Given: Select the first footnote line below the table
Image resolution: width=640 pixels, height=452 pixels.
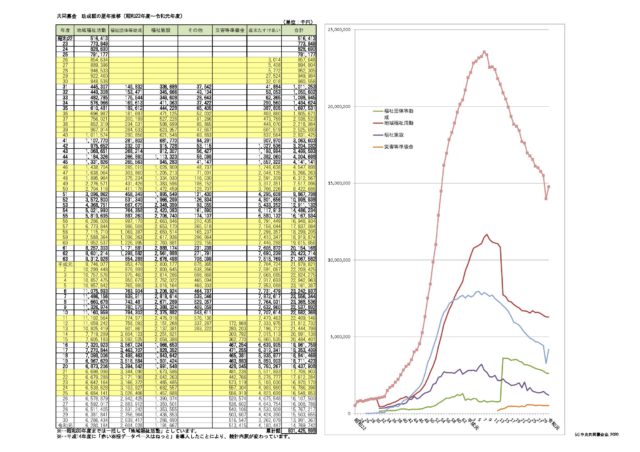Looking at the screenshot, I should tap(128, 430).
